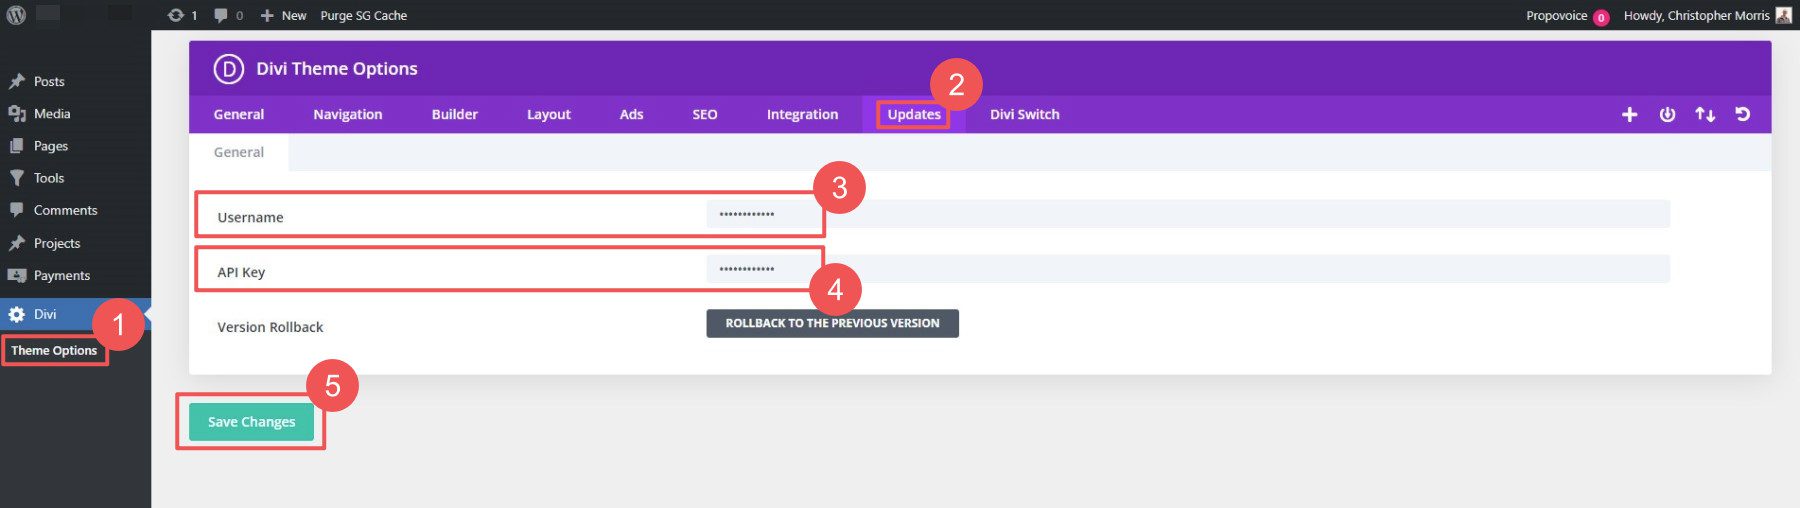Switch to the SEO tab
The width and height of the screenshot is (1800, 508).
tap(705, 114)
